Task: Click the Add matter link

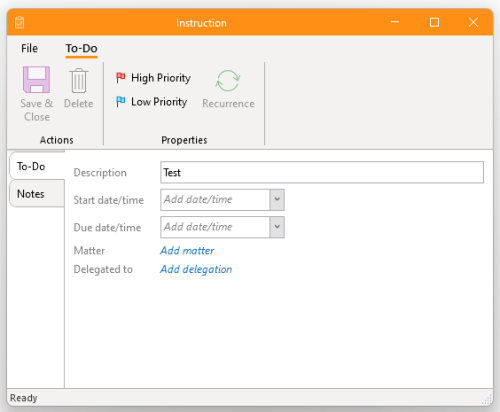Action: (187, 251)
